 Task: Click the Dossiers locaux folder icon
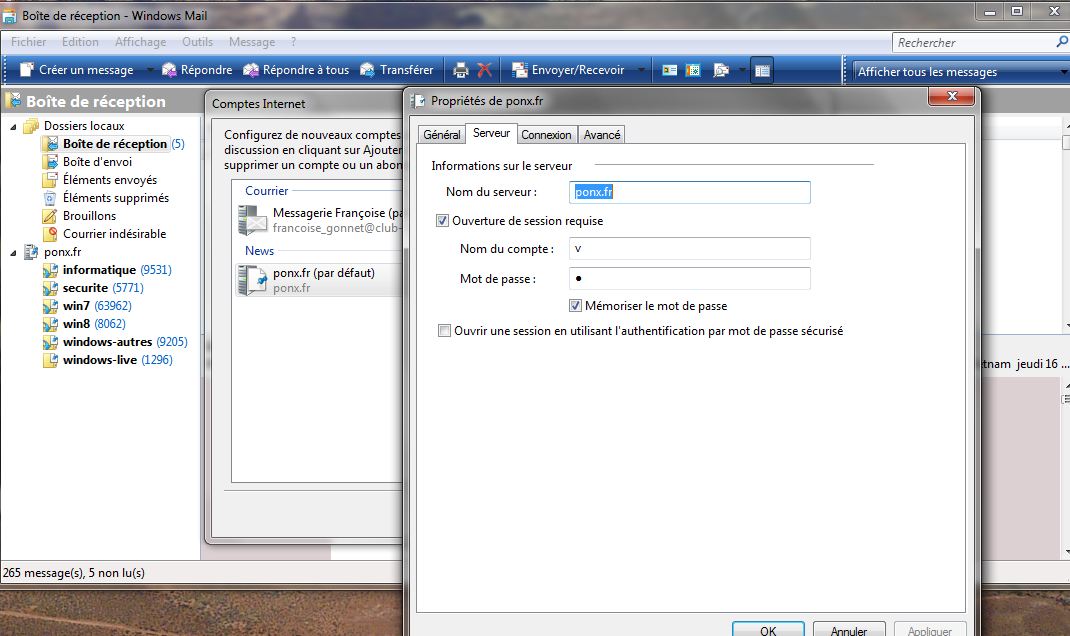coord(31,126)
